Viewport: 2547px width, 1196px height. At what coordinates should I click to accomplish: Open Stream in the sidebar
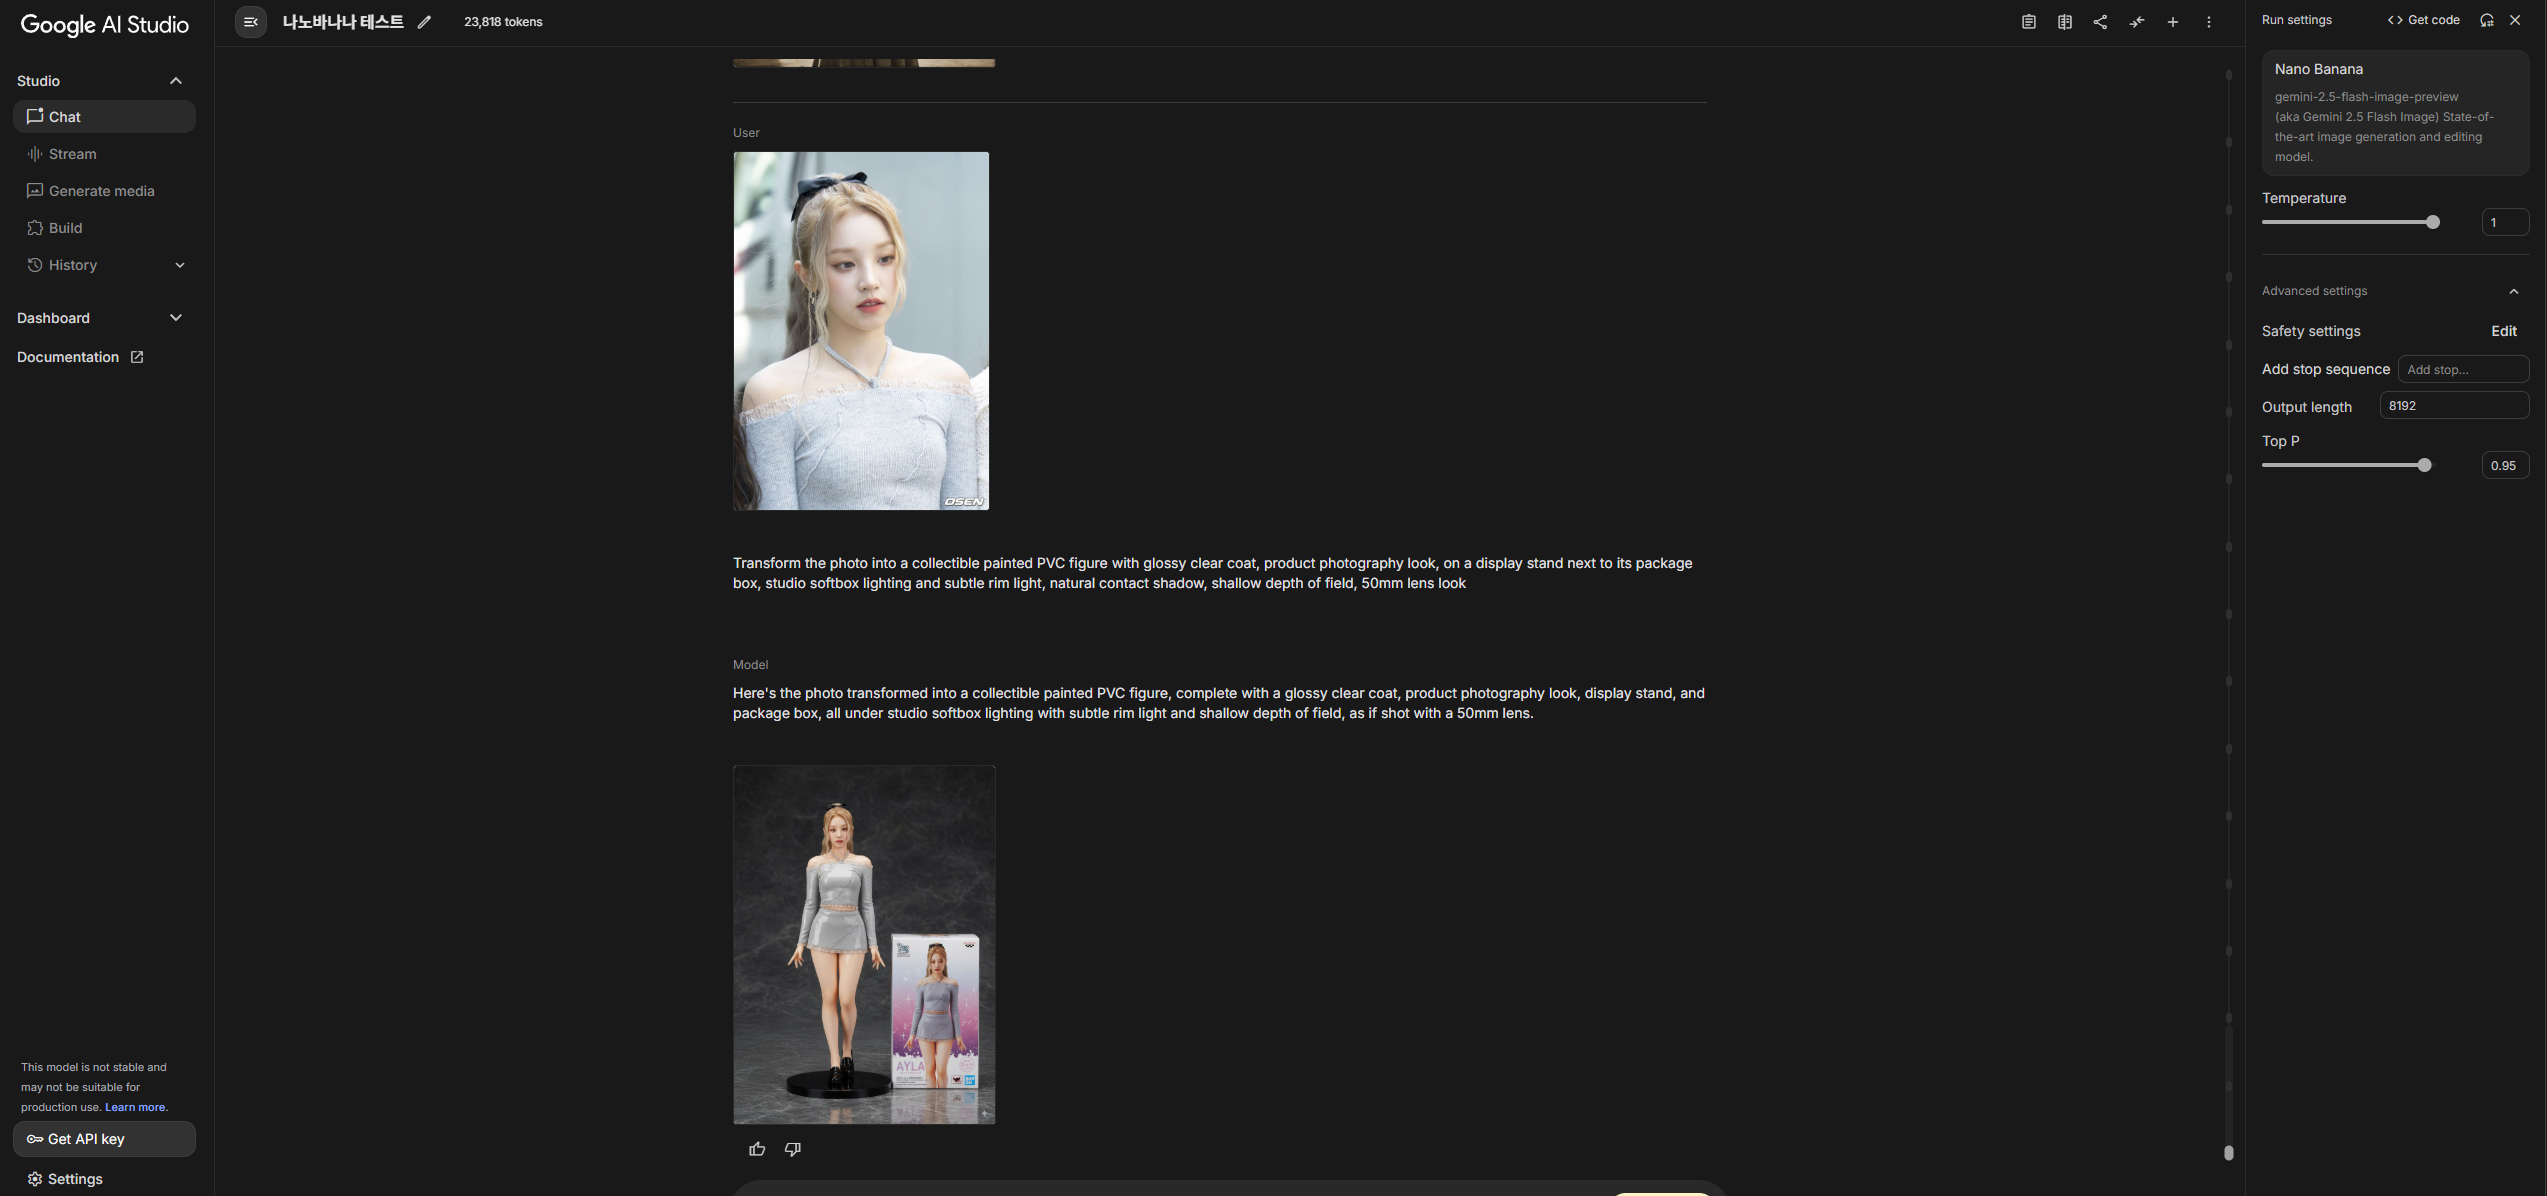(72, 154)
